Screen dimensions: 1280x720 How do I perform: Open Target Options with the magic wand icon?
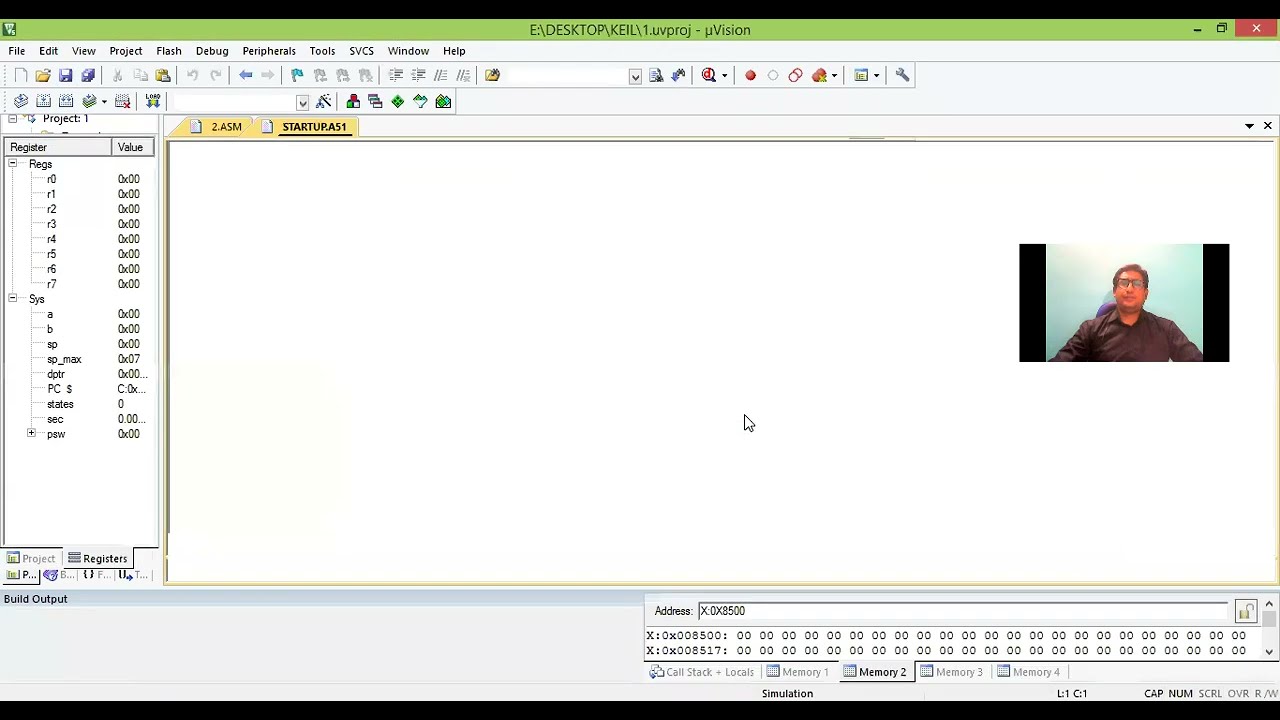click(324, 101)
